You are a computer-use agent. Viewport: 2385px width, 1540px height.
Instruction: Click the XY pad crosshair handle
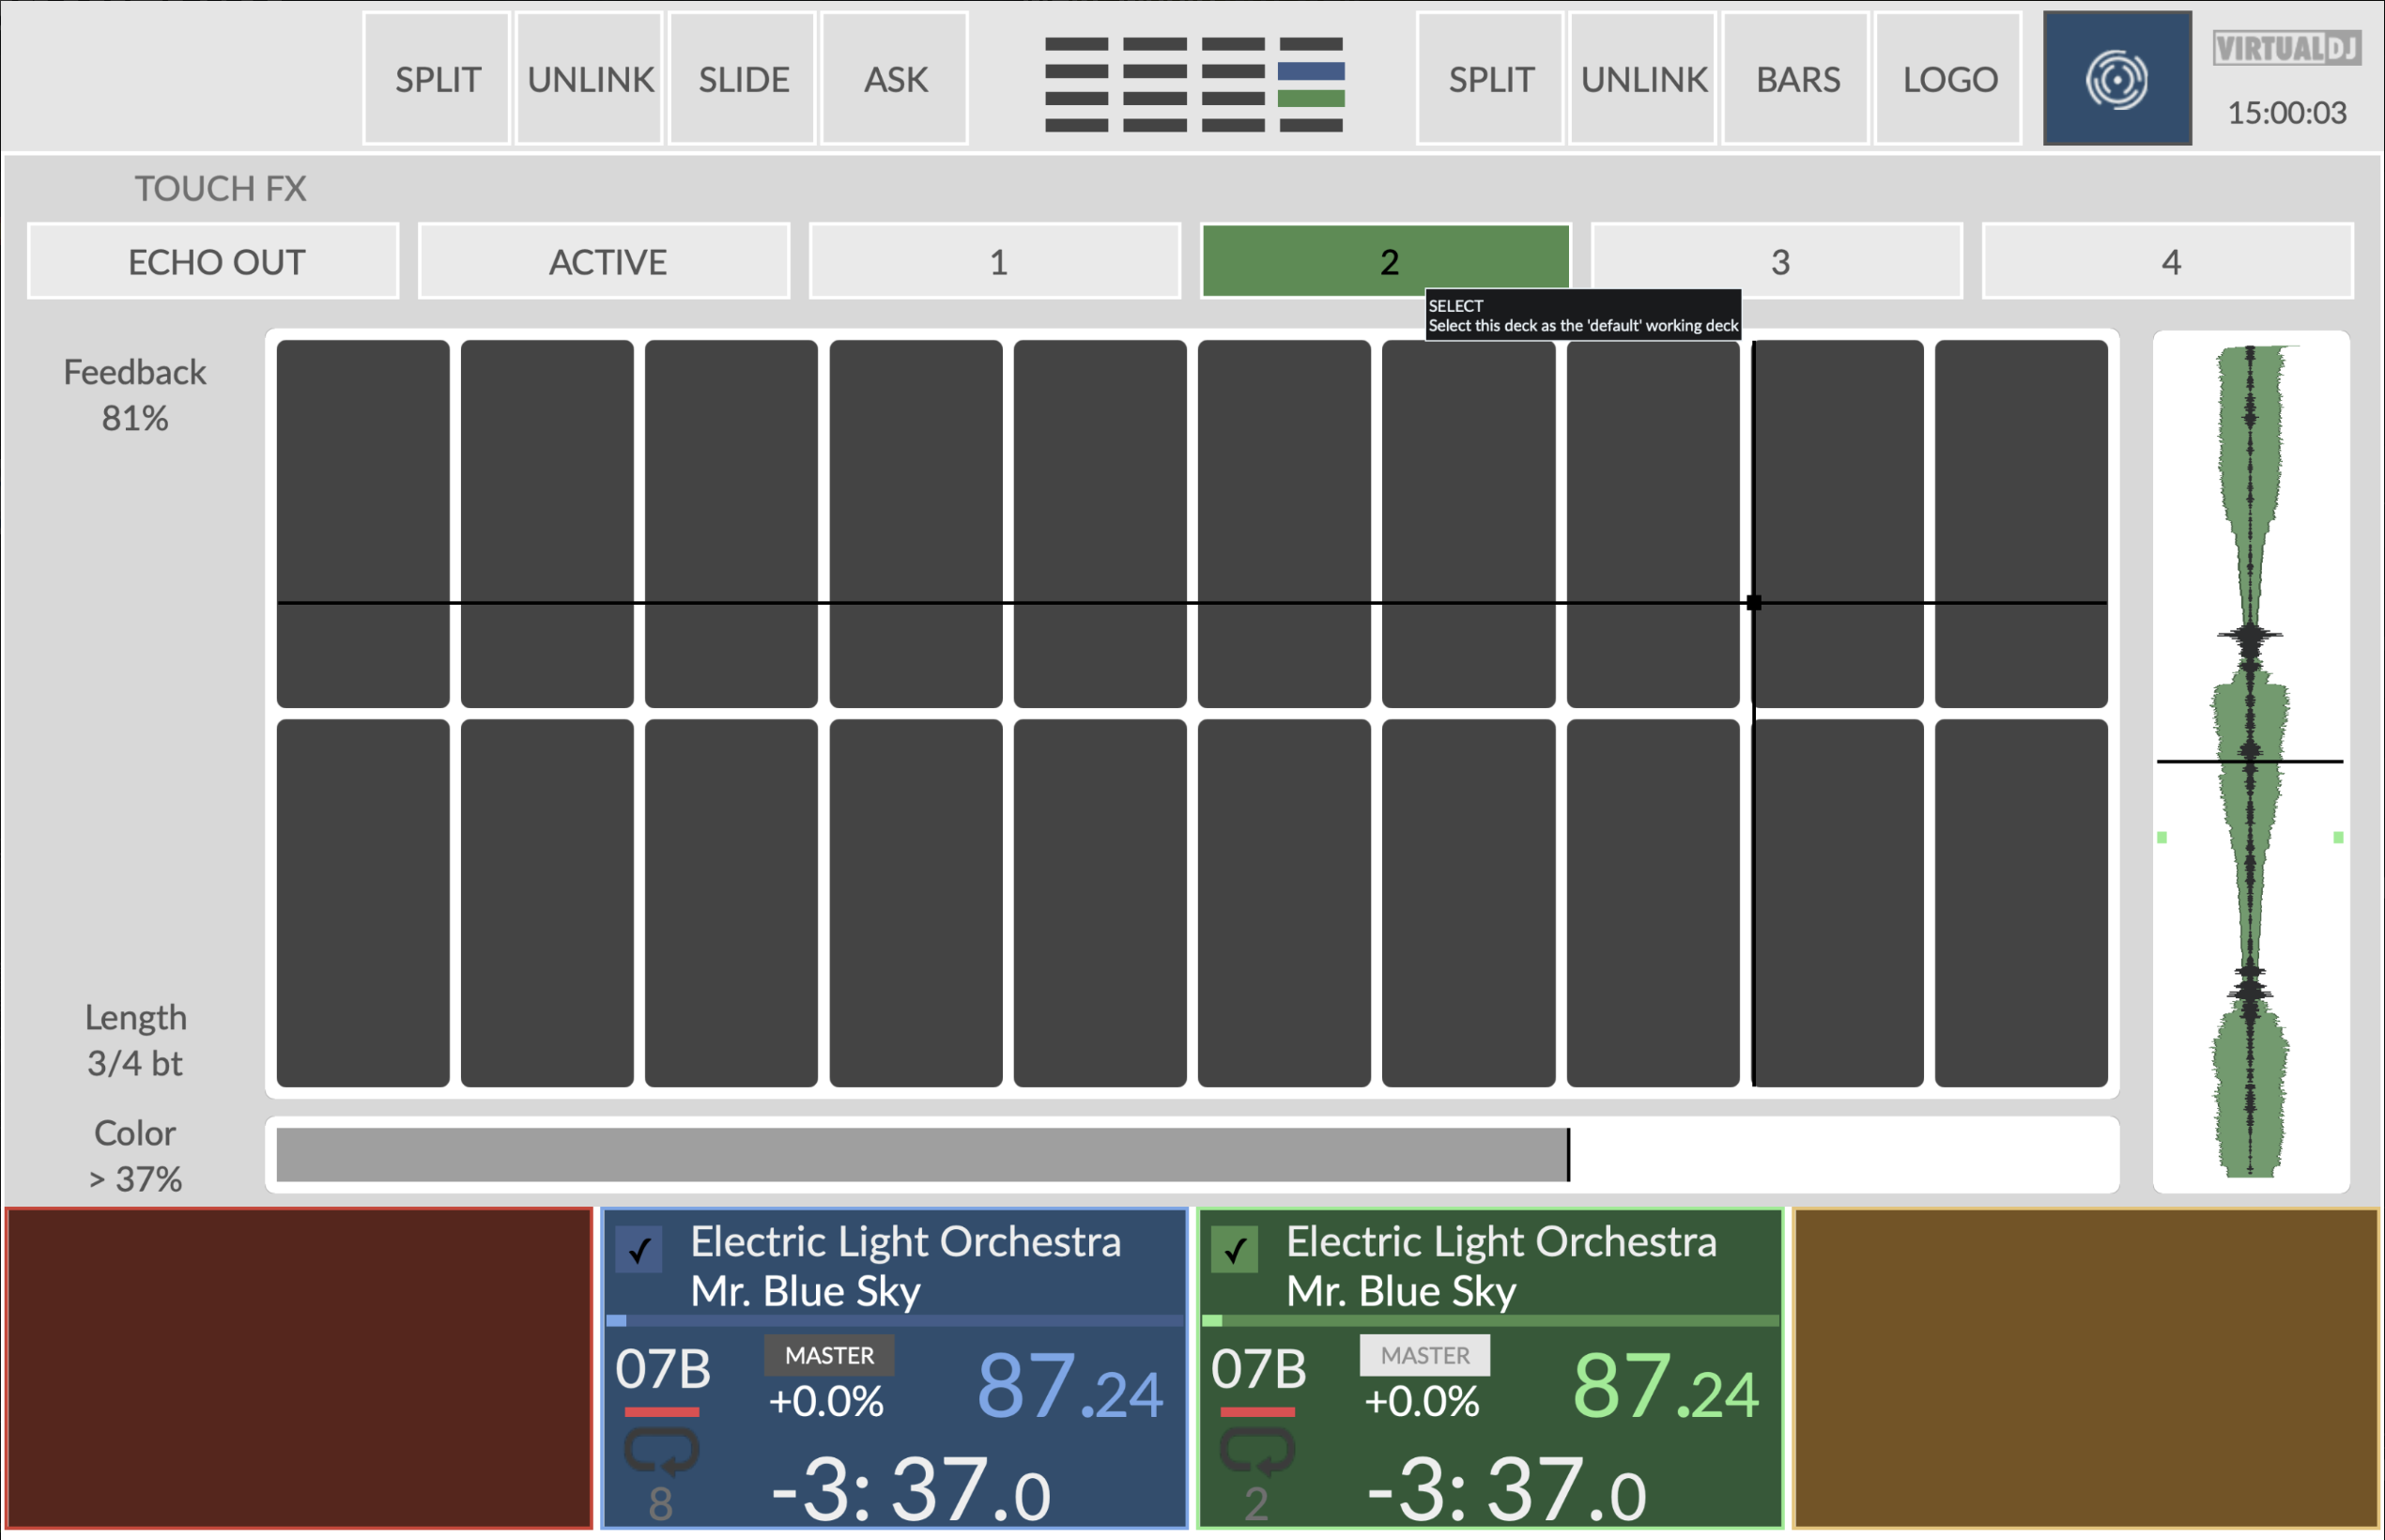[x=1754, y=603]
